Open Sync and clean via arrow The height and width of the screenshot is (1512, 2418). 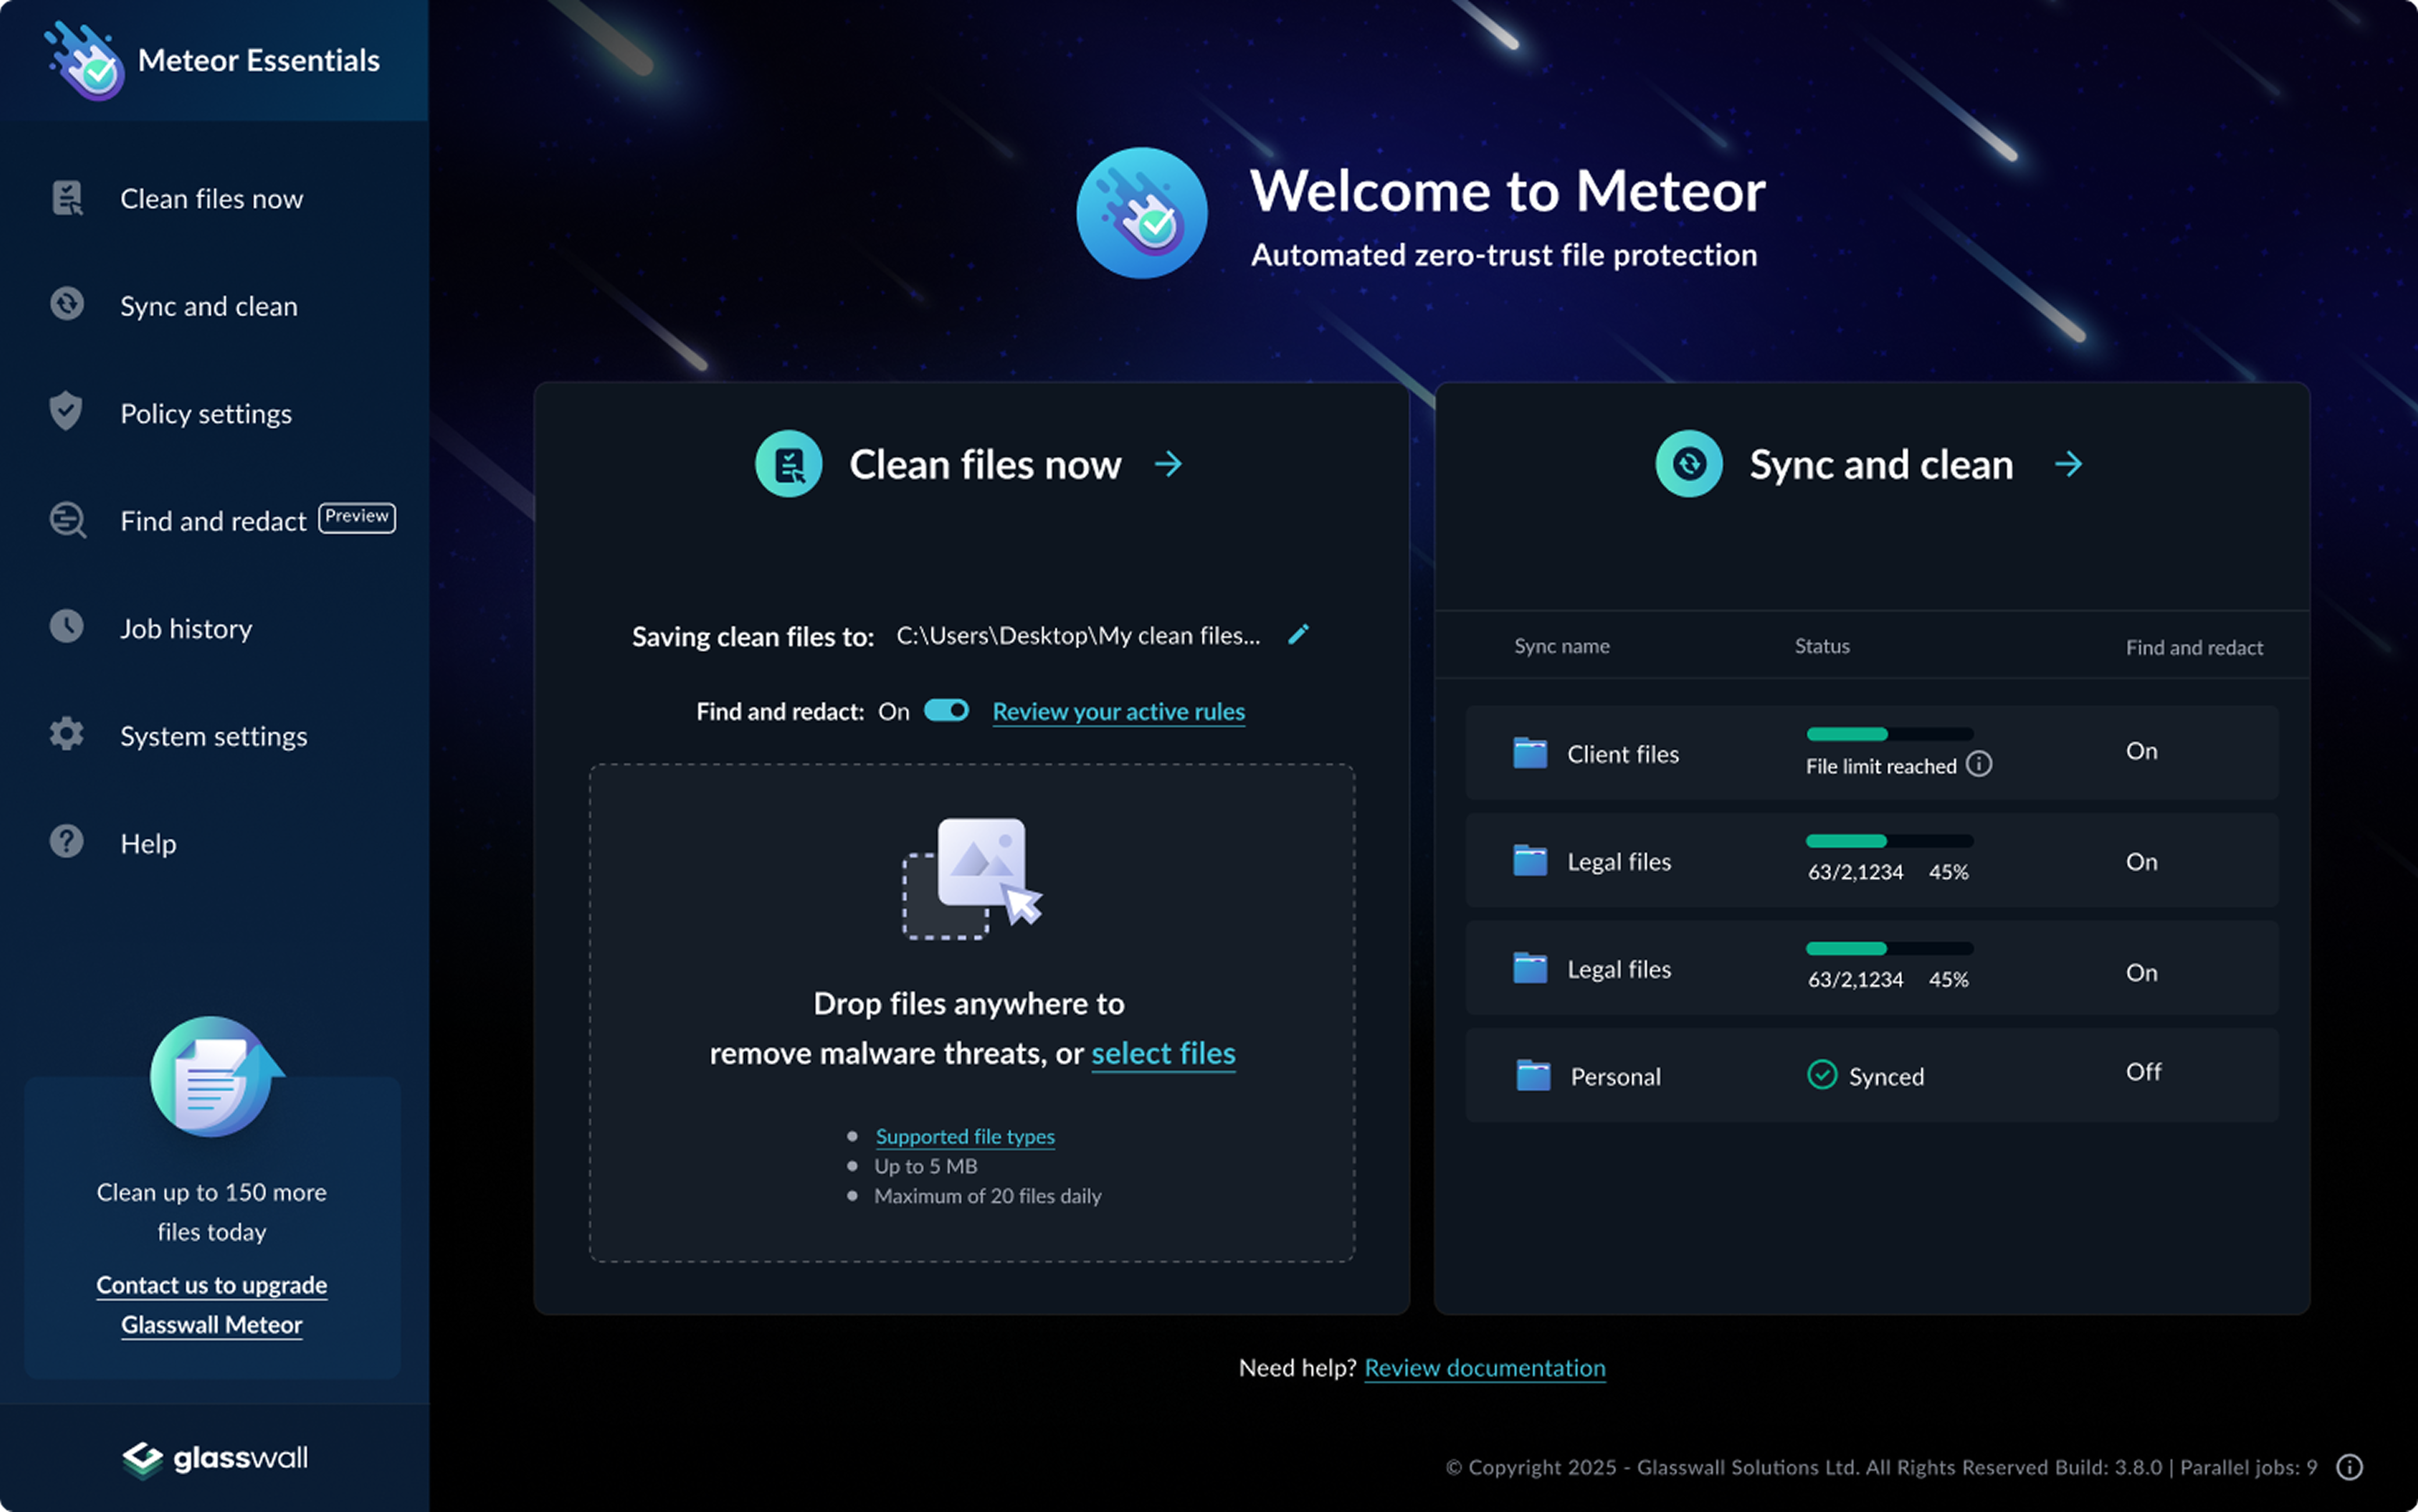tap(2068, 464)
